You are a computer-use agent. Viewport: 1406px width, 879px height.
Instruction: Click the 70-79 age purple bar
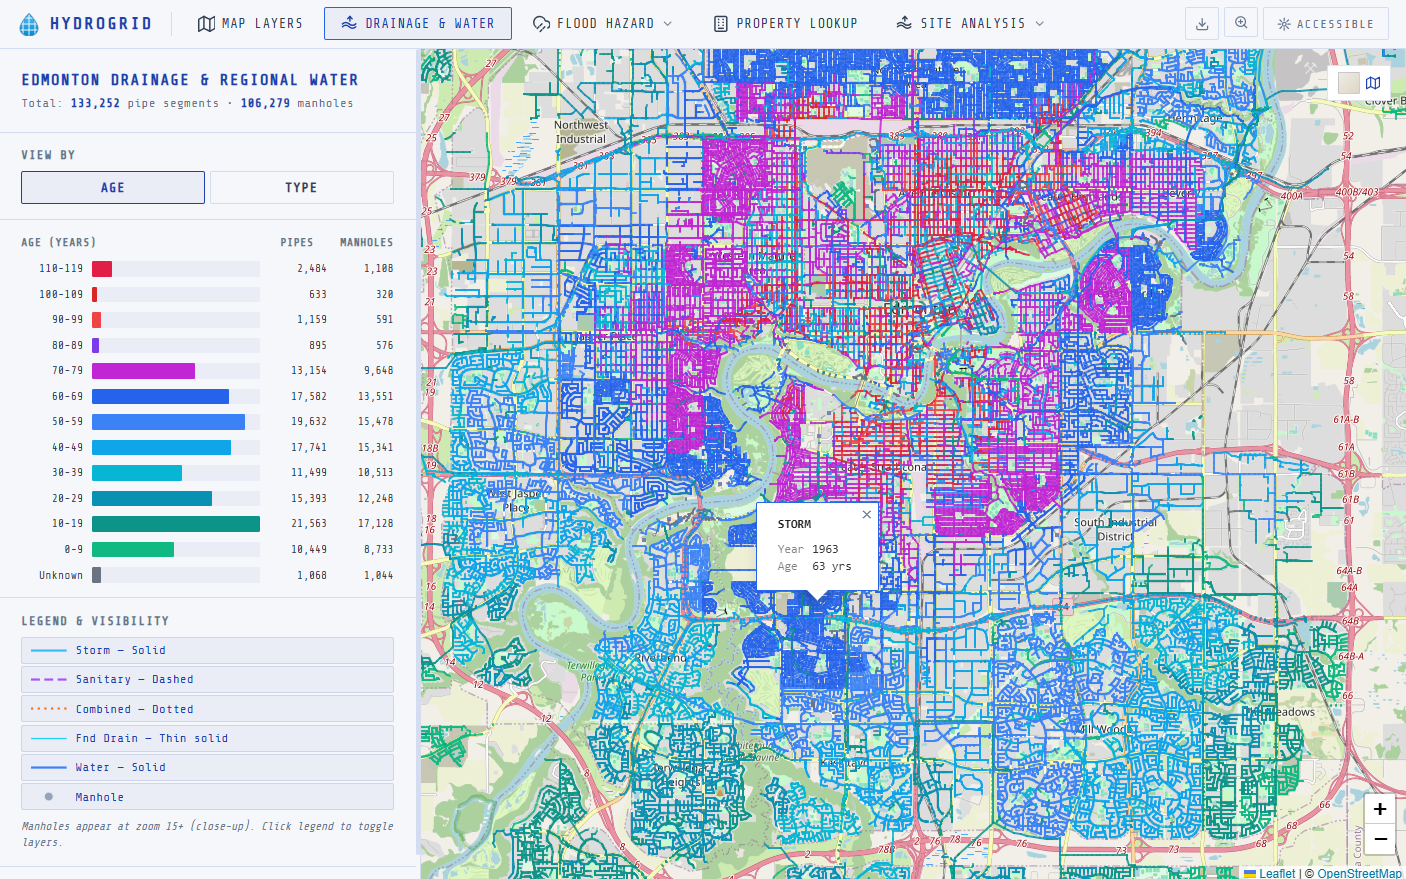pos(143,371)
